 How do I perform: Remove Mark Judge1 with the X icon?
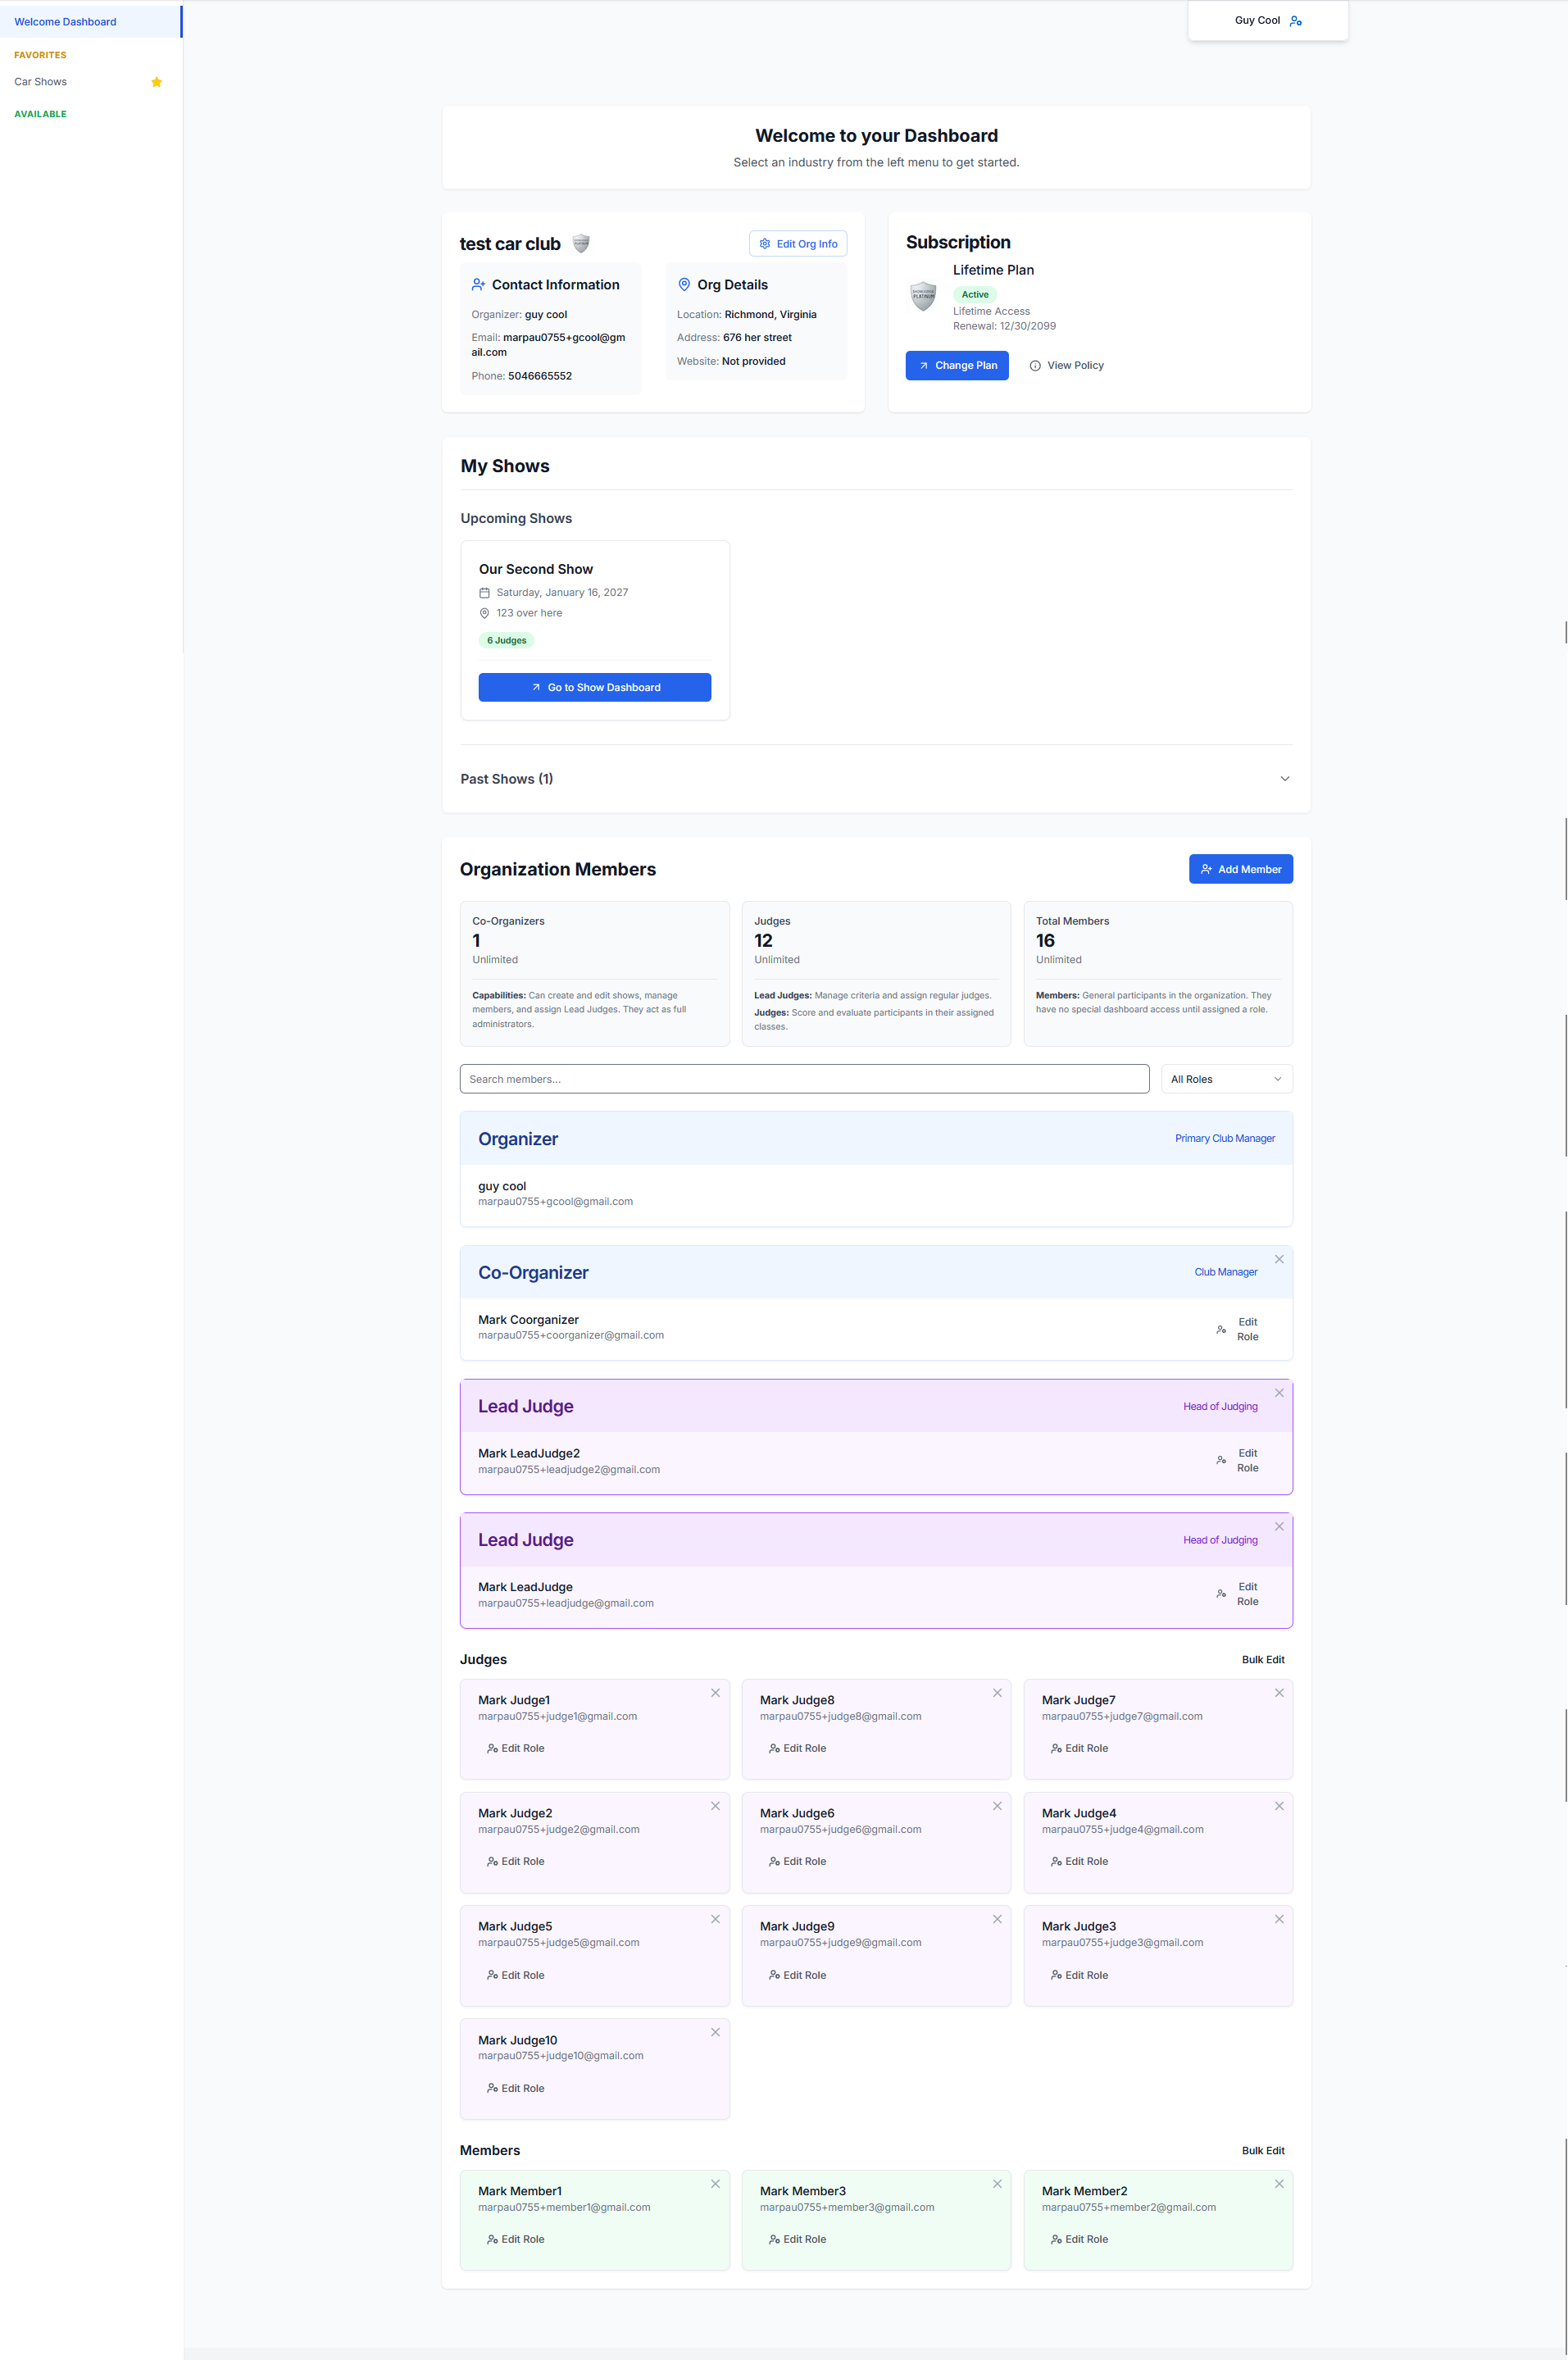pos(715,1693)
